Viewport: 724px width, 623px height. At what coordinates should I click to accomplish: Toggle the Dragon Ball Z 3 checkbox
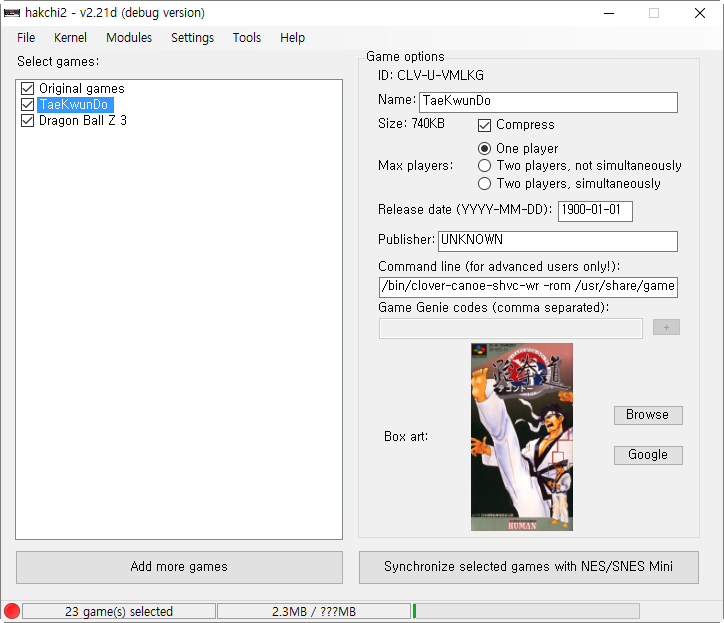[28, 121]
